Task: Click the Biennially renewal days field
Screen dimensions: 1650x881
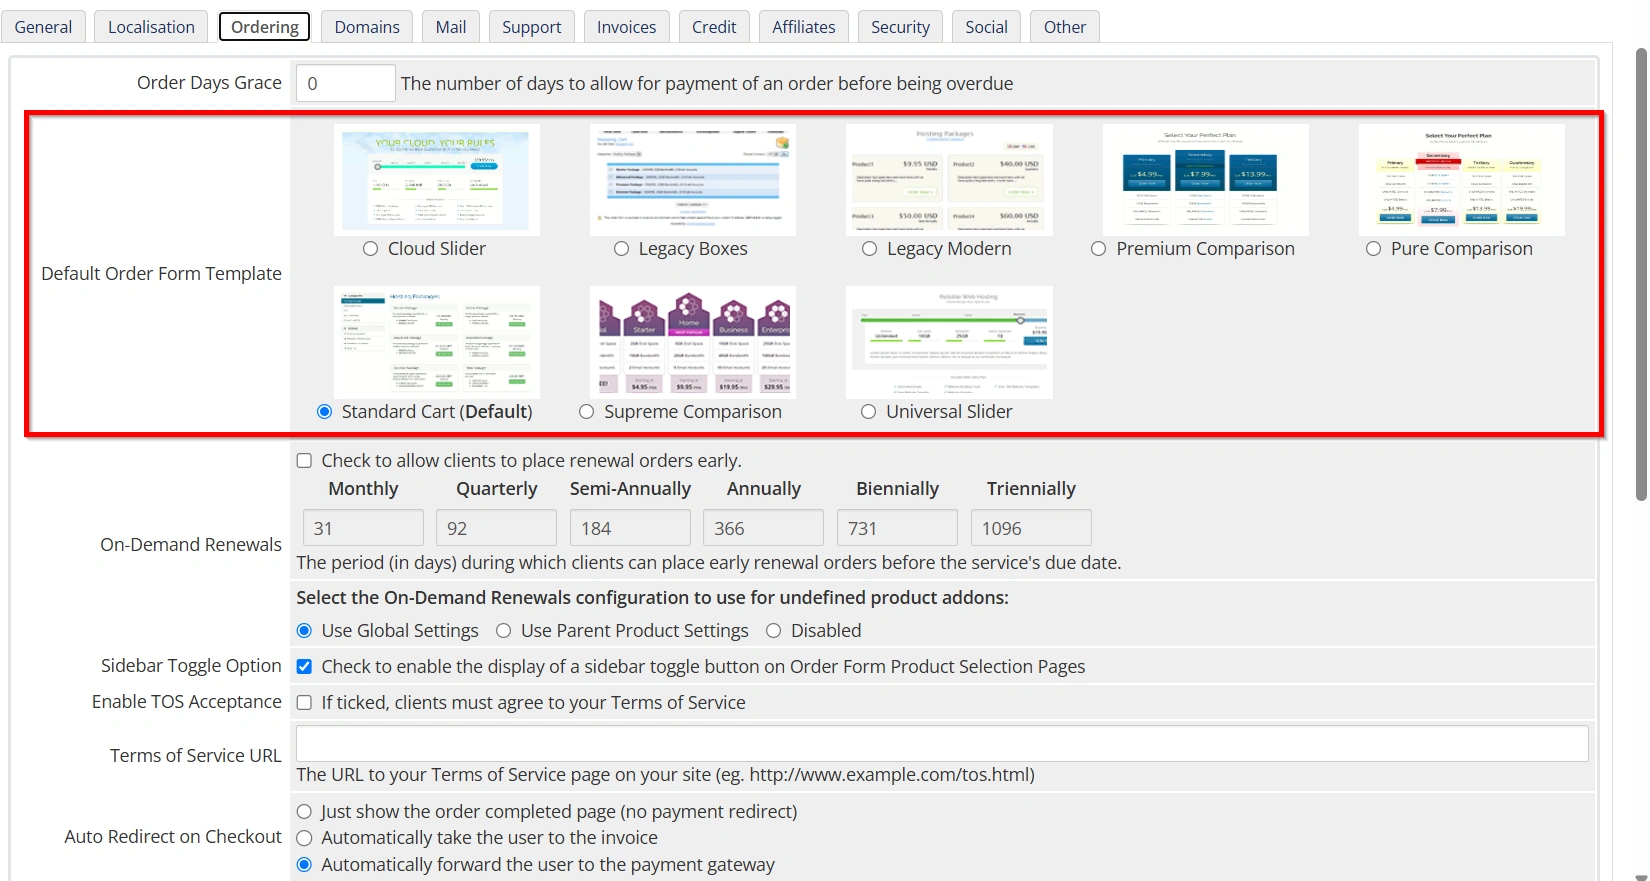Action: (x=897, y=528)
